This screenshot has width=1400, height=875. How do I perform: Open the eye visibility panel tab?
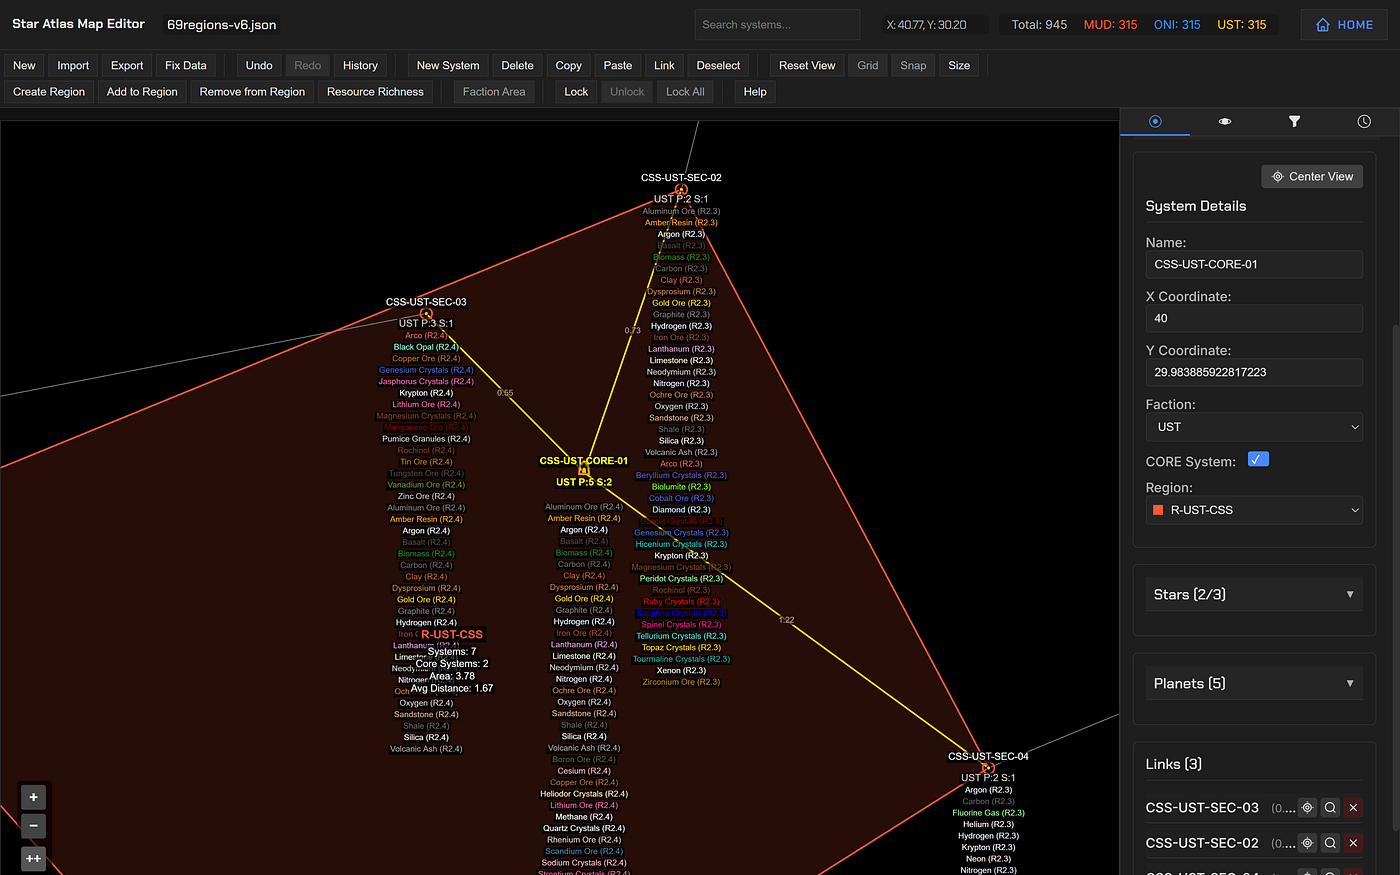(1224, 121)
